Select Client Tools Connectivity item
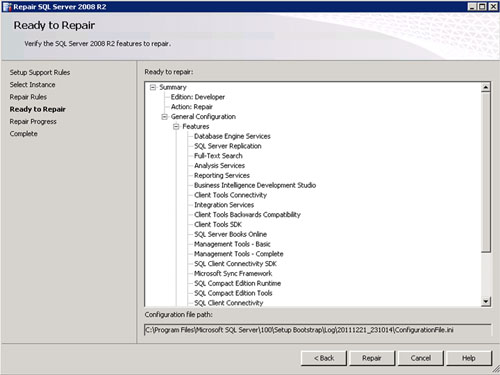The width and height of the screenshot is (500, 375). click(230, 195)
